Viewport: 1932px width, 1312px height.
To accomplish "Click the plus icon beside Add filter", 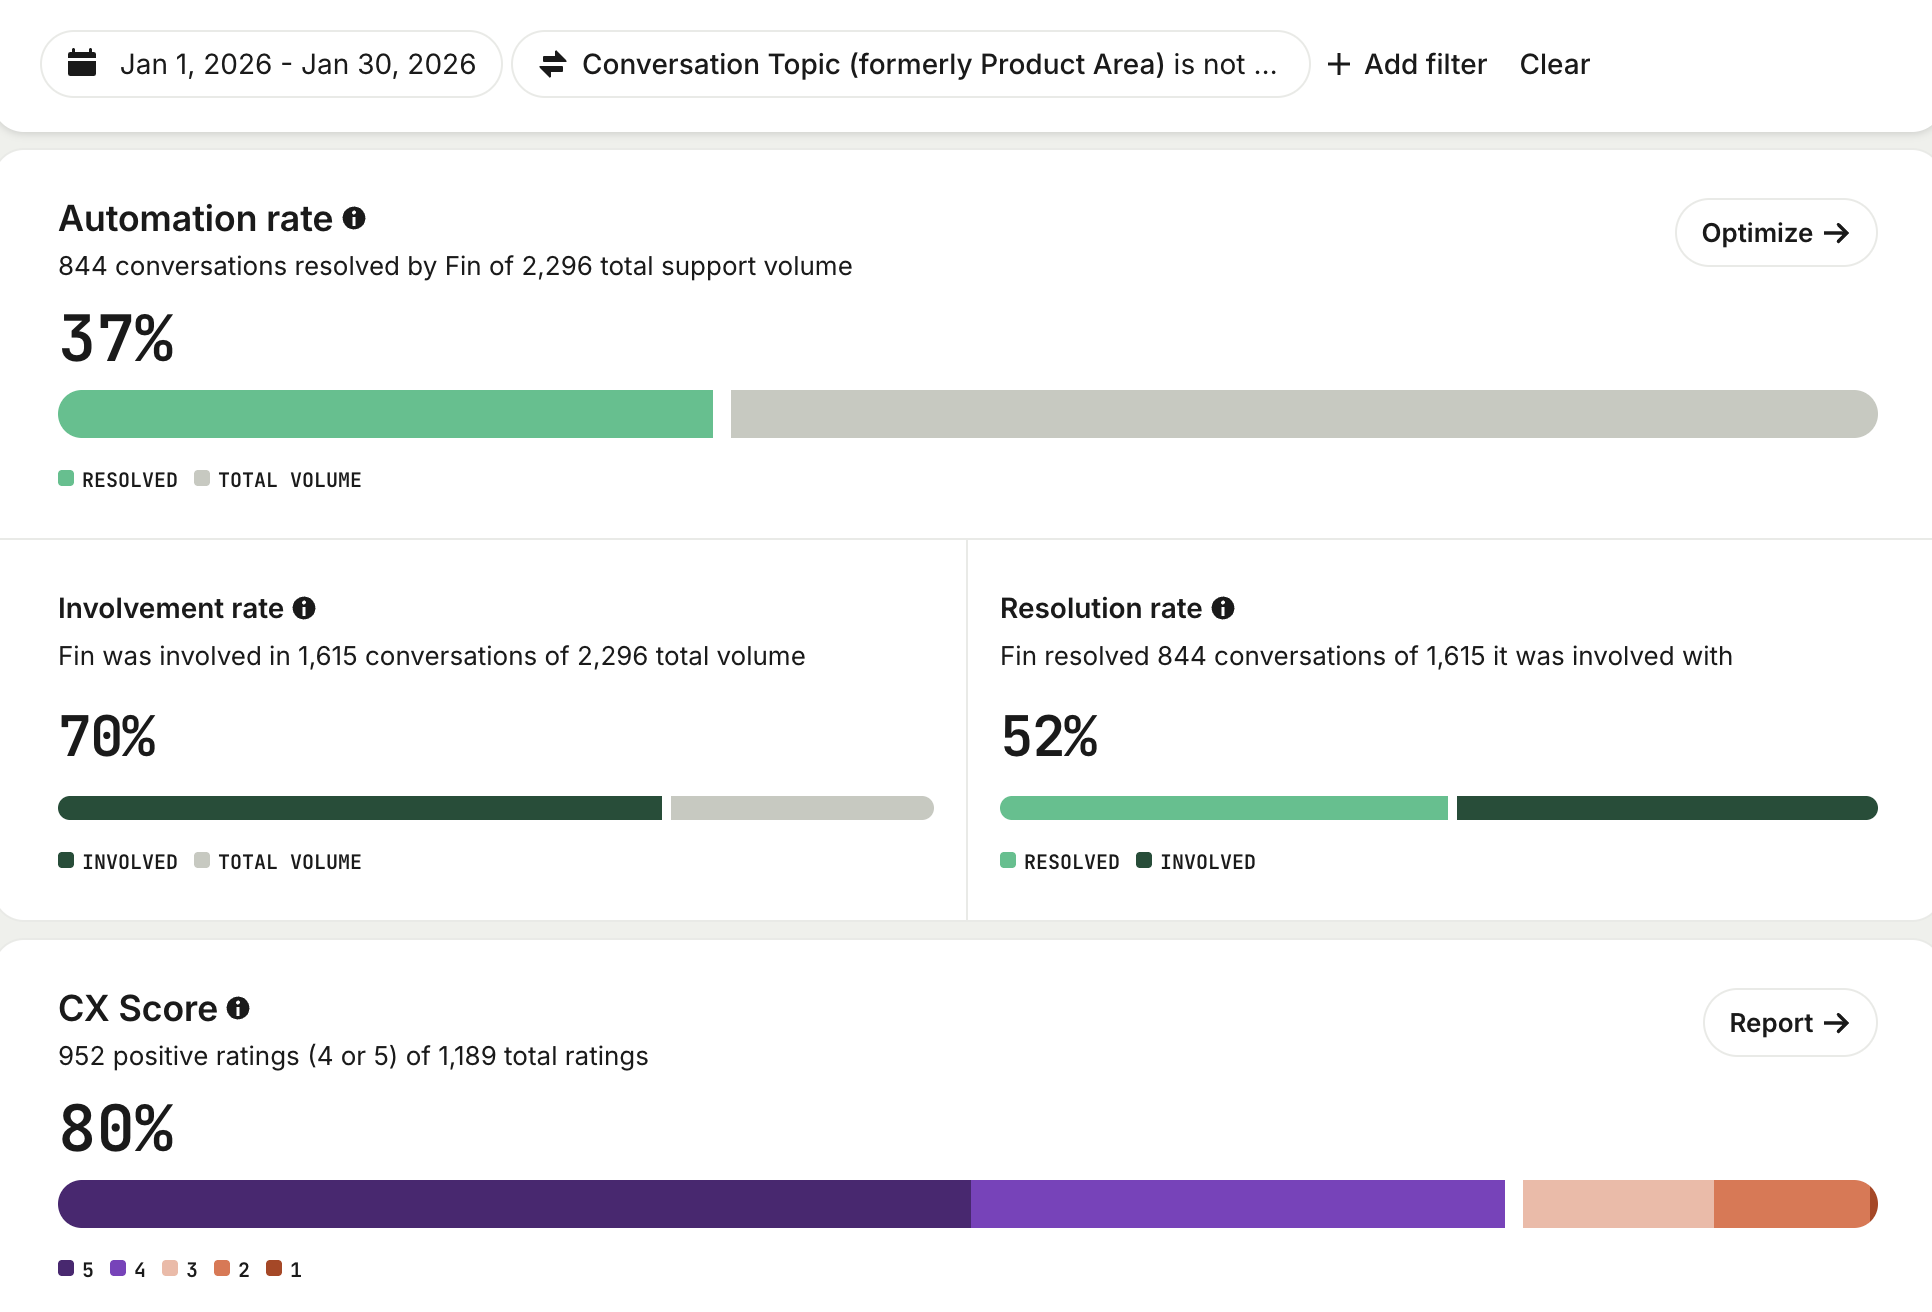I will pyautogui.click(x=1338, y=64).
